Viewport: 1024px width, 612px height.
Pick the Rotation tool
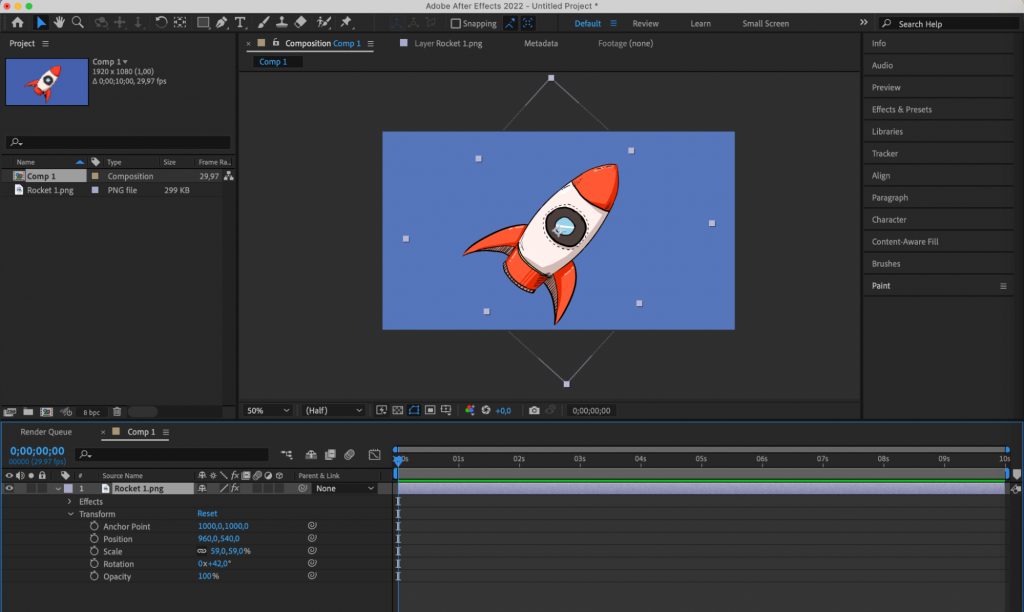(x=160, y=22)
